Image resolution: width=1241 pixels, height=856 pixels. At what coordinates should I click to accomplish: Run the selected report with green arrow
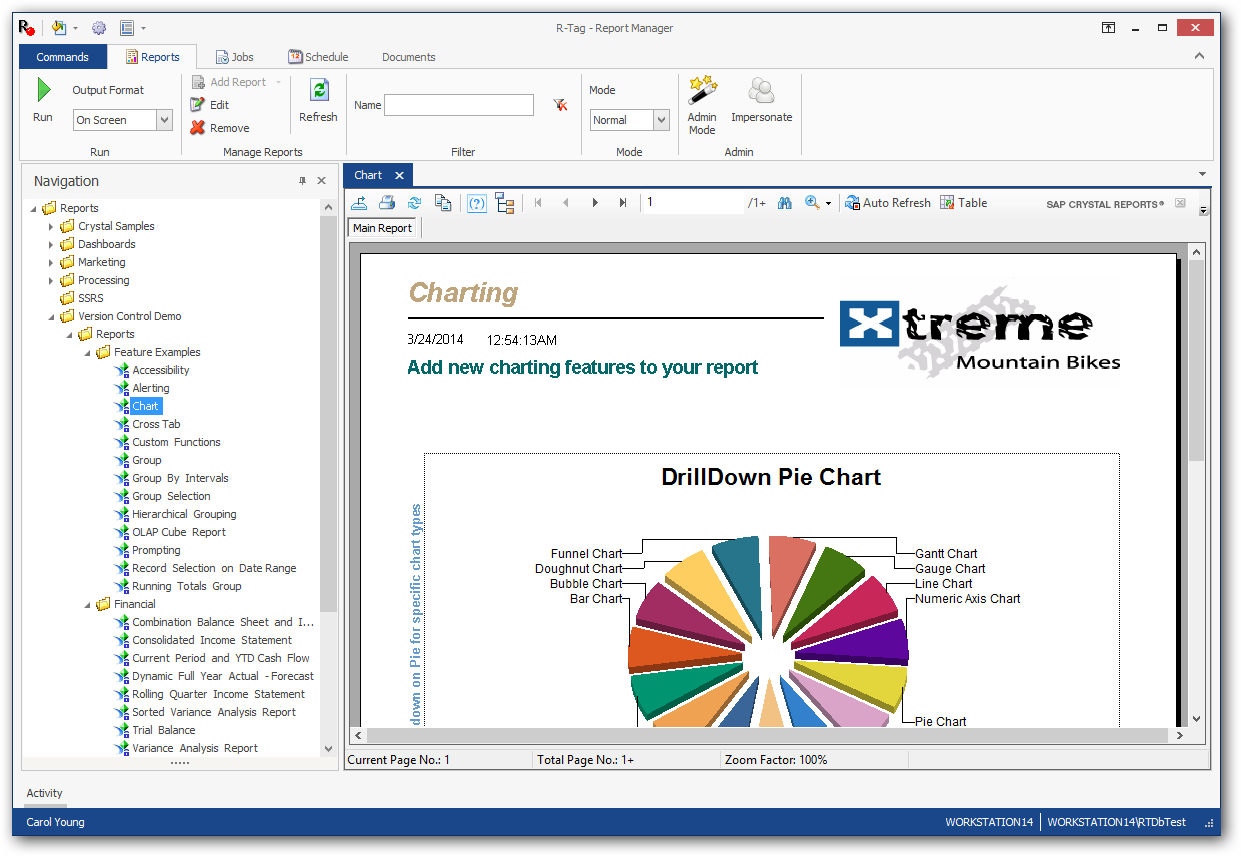pyautogui.click(x=43, y=92)
